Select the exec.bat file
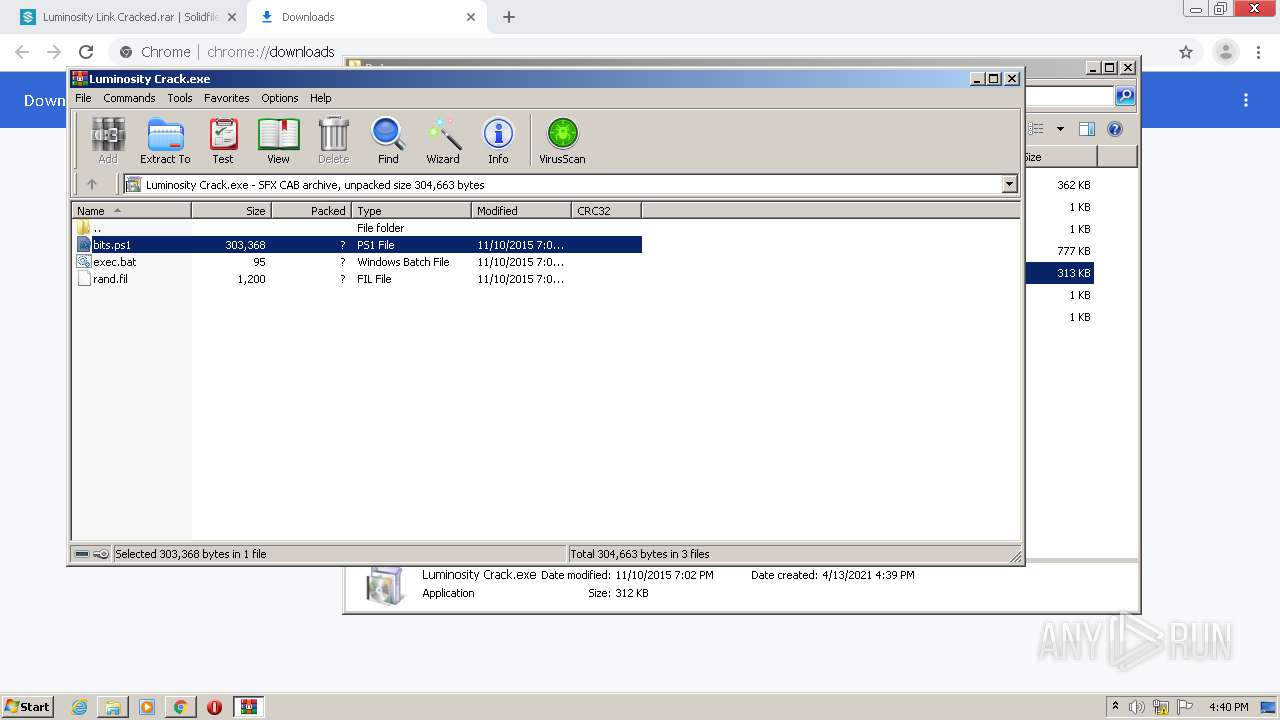This screenshot has height=720, width=1280. pyautogui.click(x=357, y=262)
